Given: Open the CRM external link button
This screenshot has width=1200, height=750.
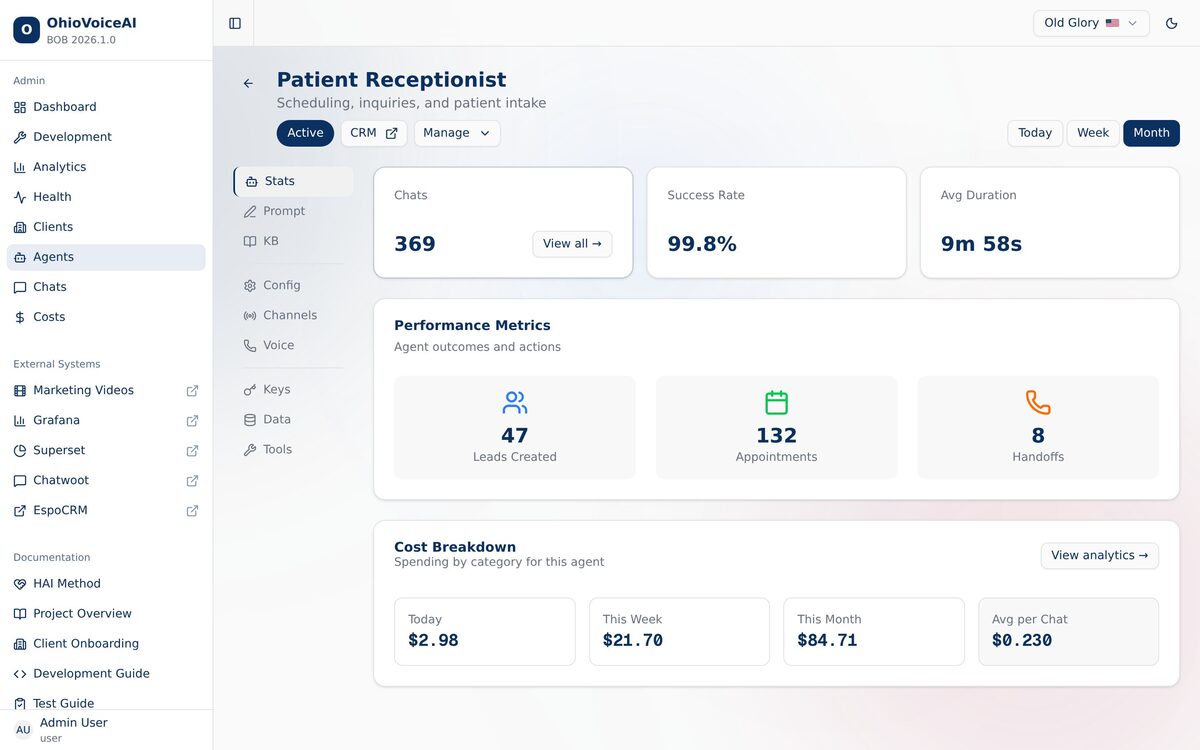Looking at the screenshot, I should tap(373, 133).
